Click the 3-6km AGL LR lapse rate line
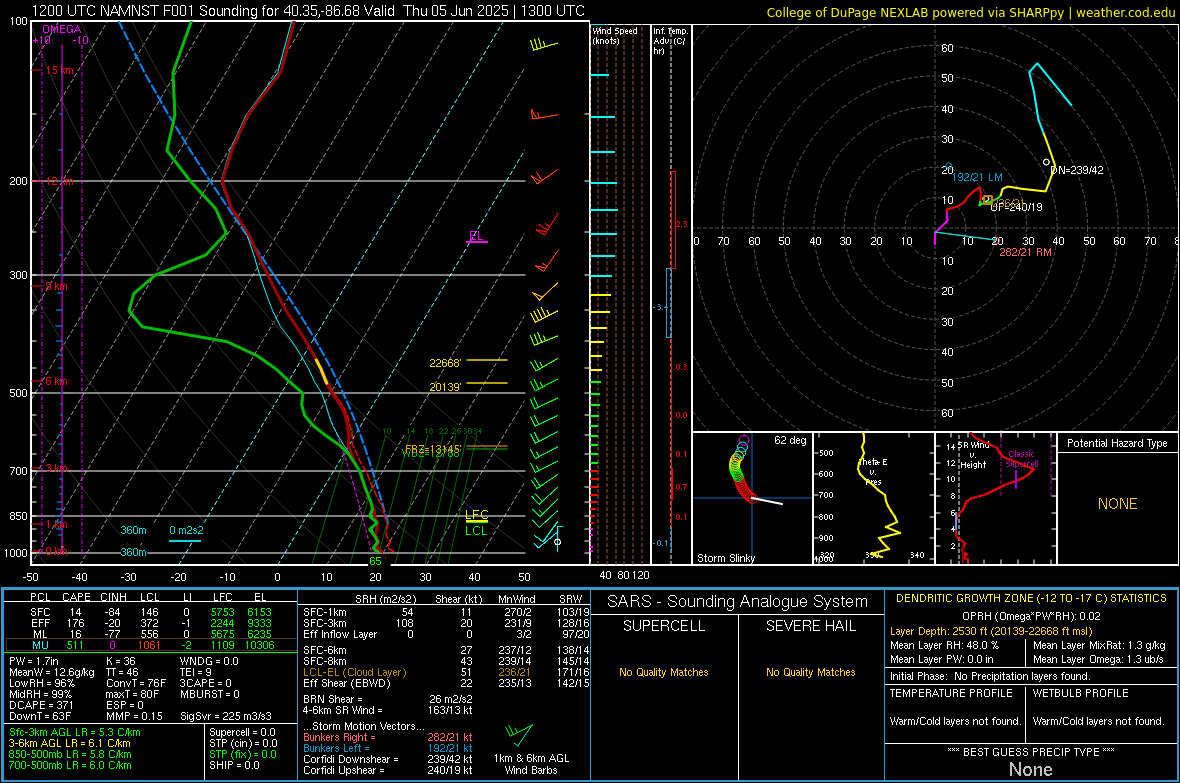The width and height of the screenshot is (1180, 783). pos(69,743)
